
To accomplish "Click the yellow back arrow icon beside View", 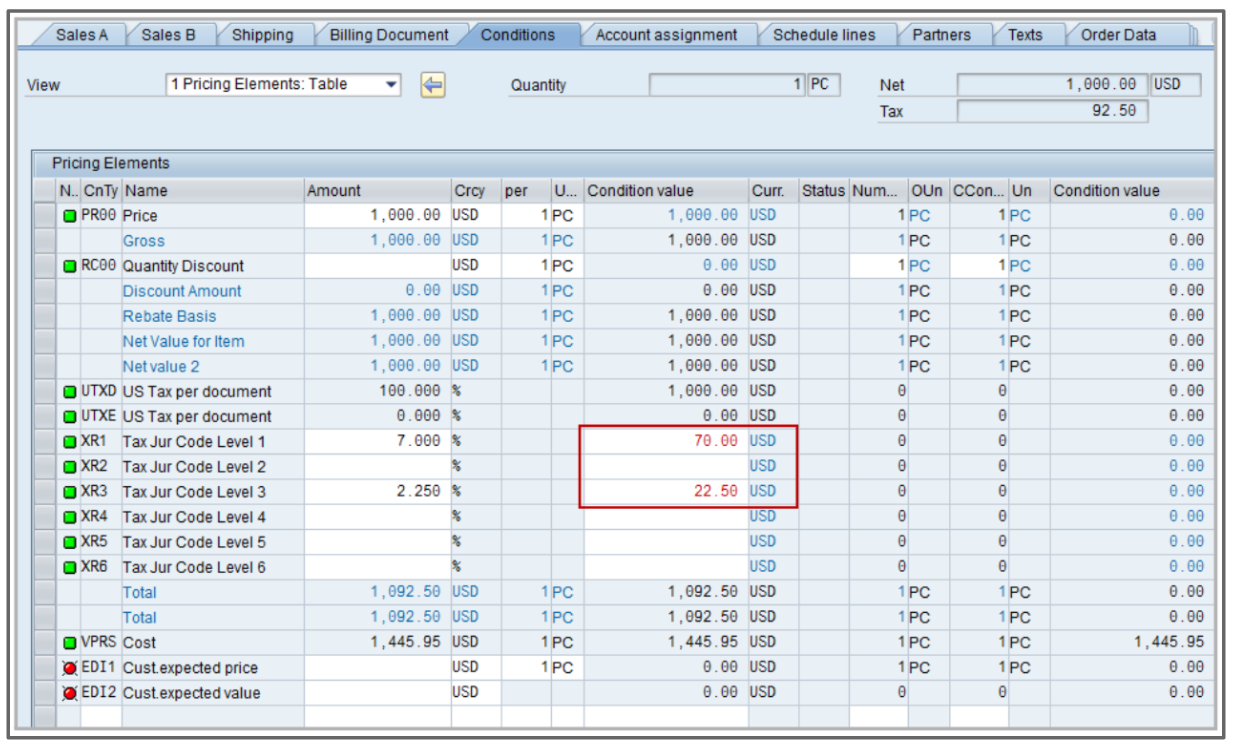I will pyautogui.click(x=432, y=85).
